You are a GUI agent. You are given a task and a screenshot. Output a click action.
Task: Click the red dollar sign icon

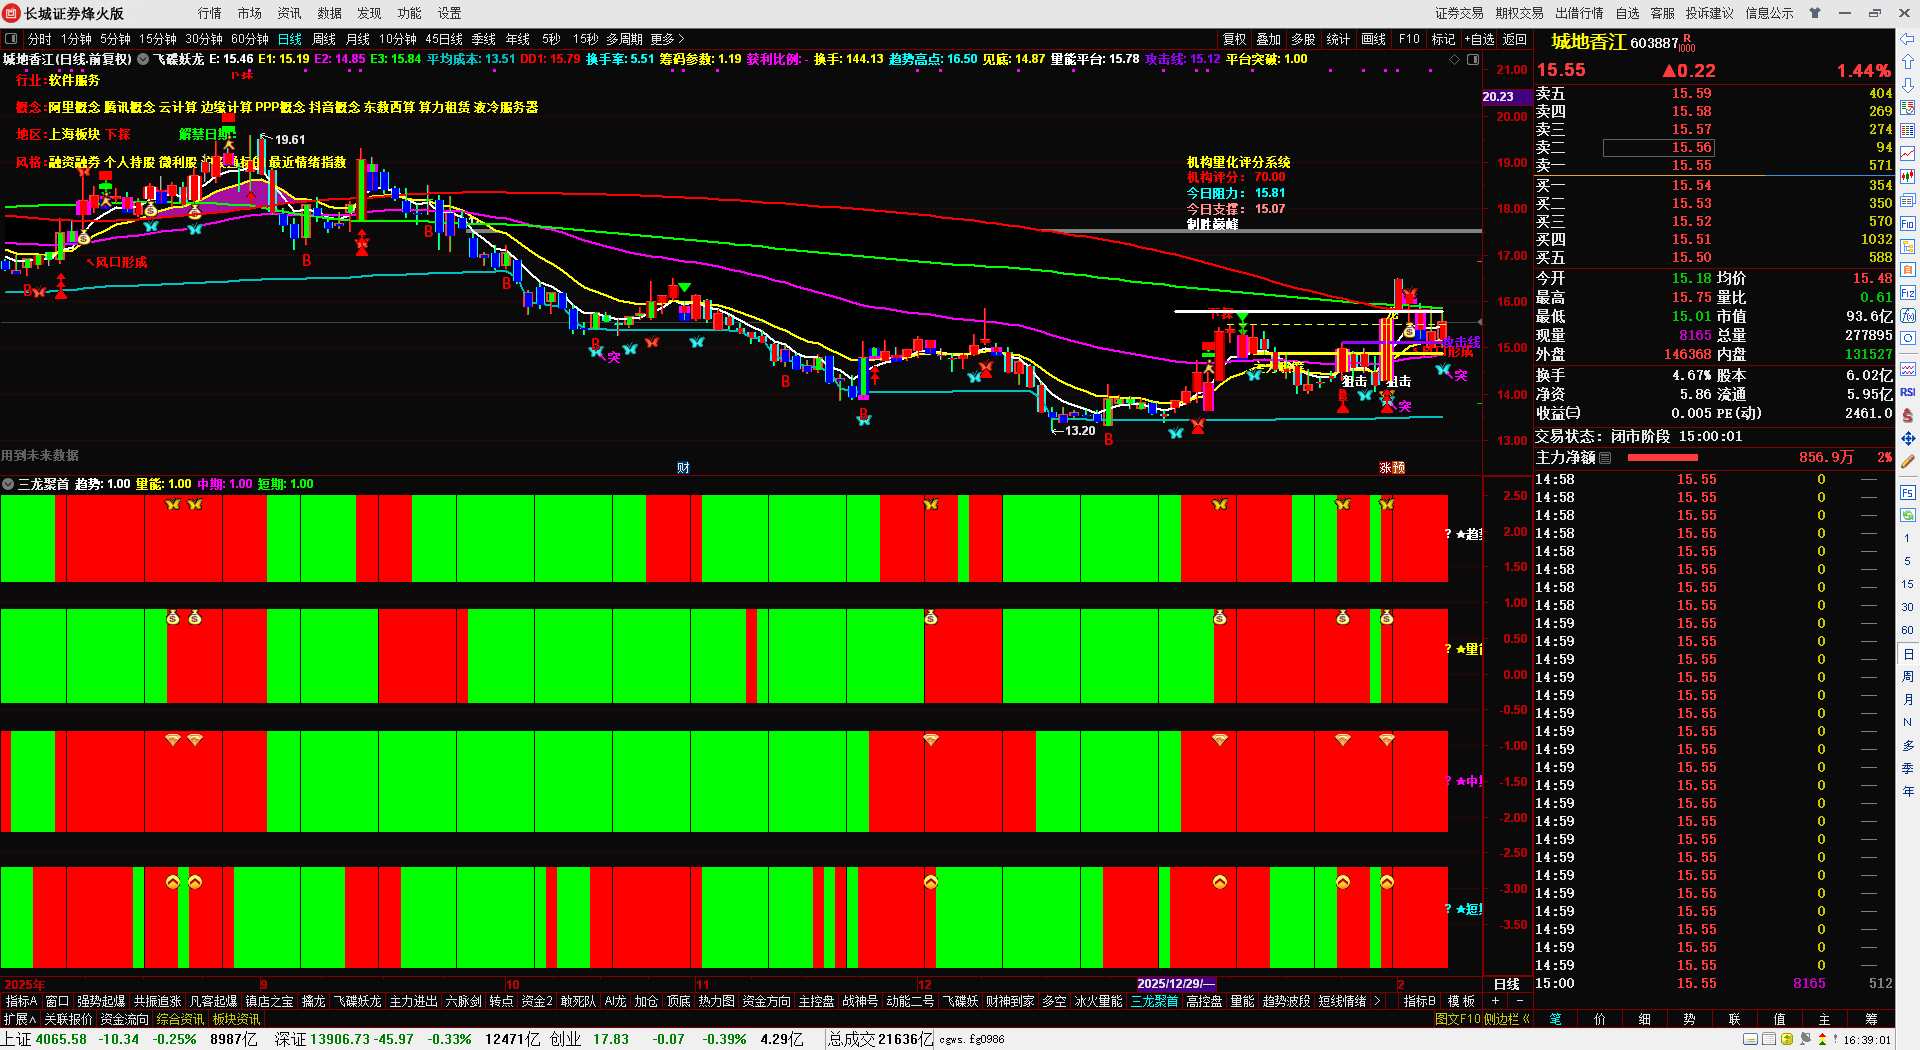pyautogui.click(x=1908, y=415)
